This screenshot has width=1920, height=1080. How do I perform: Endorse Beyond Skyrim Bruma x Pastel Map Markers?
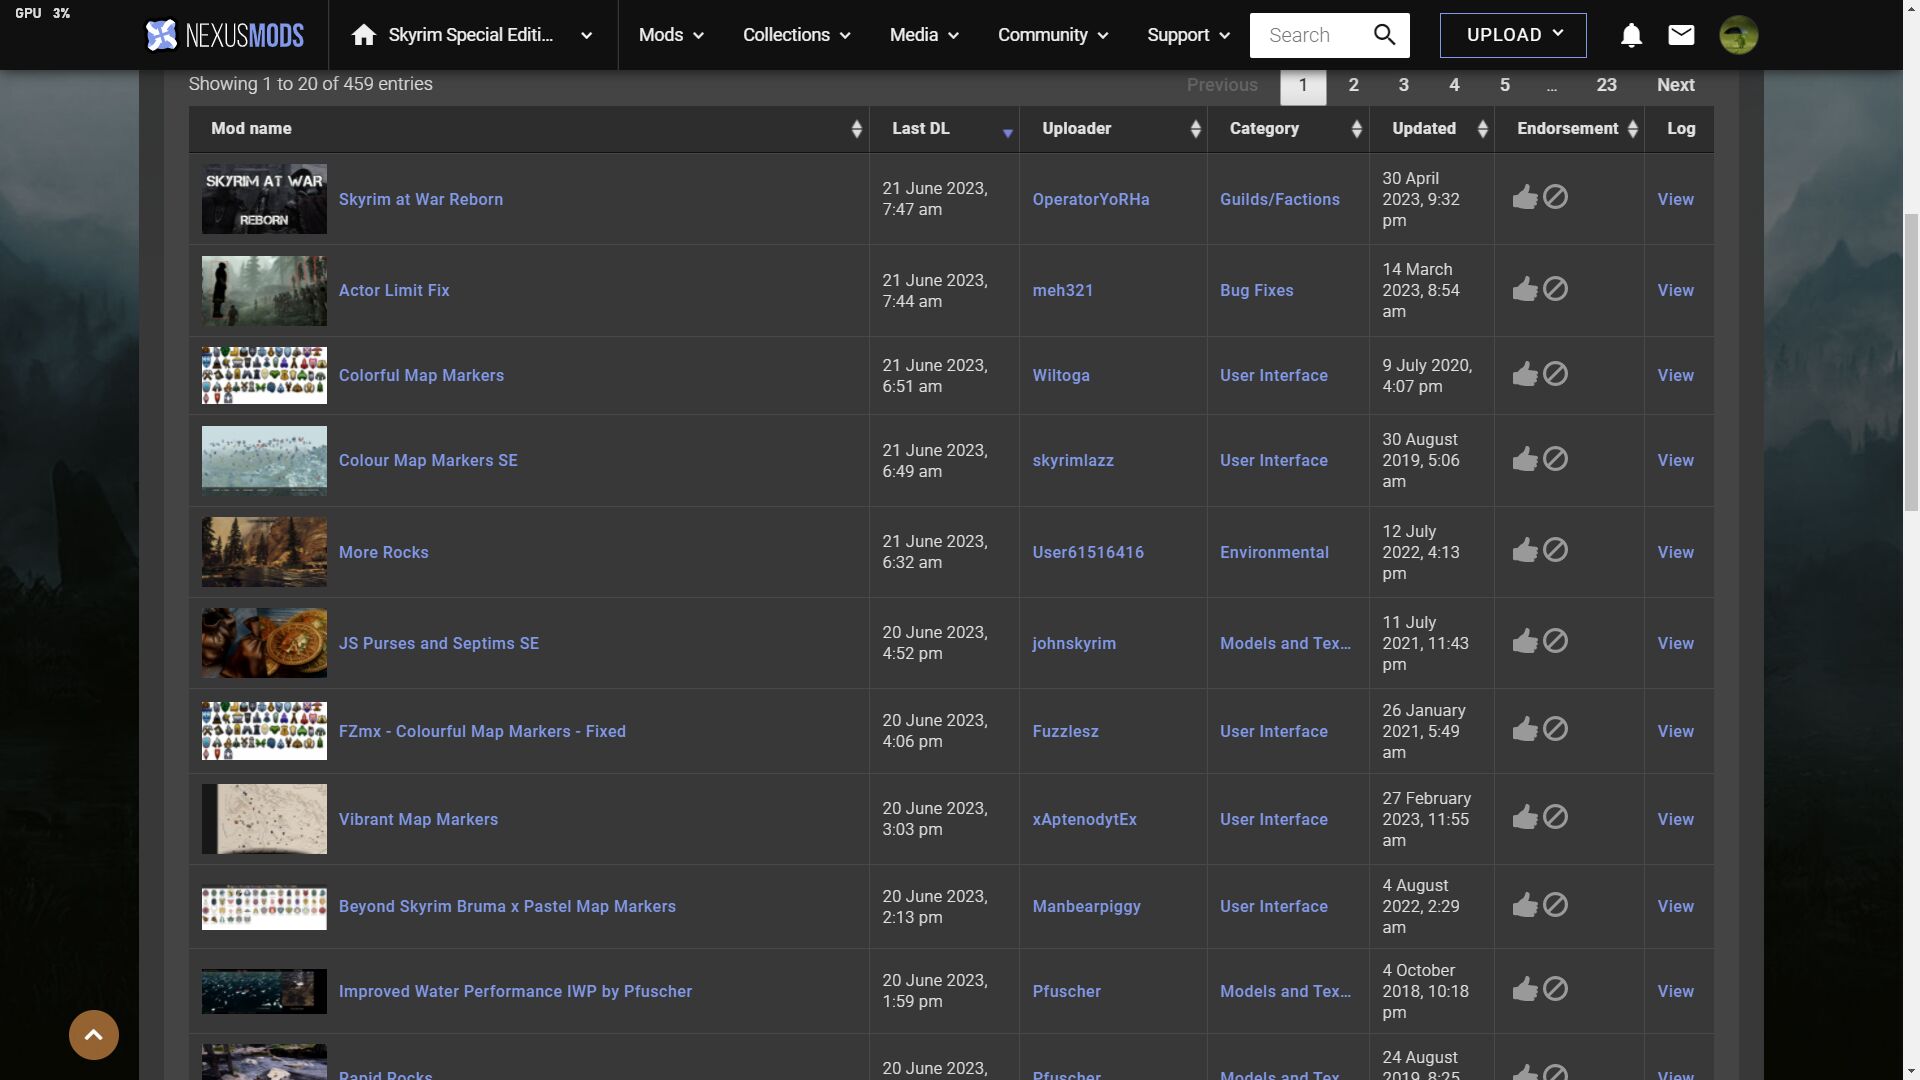click(1525, 906)
